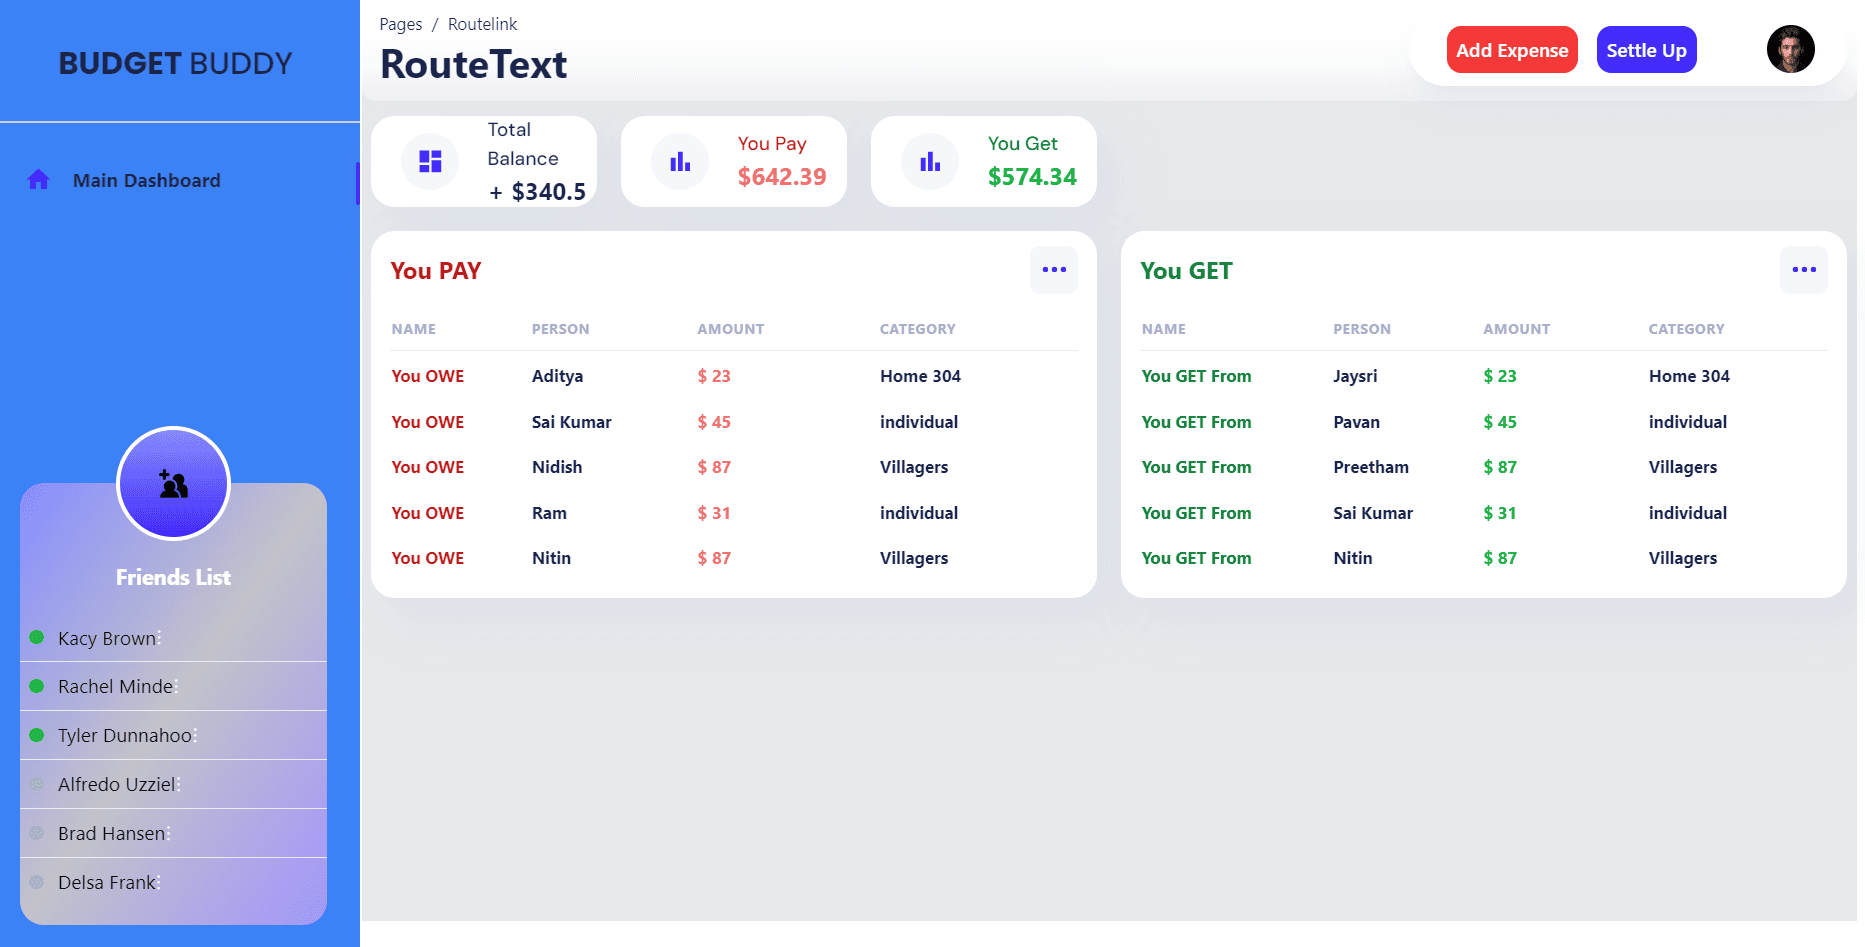Click Alfredo Uzziel's grey status dot
1865x947 pixels.
(37, 784)
